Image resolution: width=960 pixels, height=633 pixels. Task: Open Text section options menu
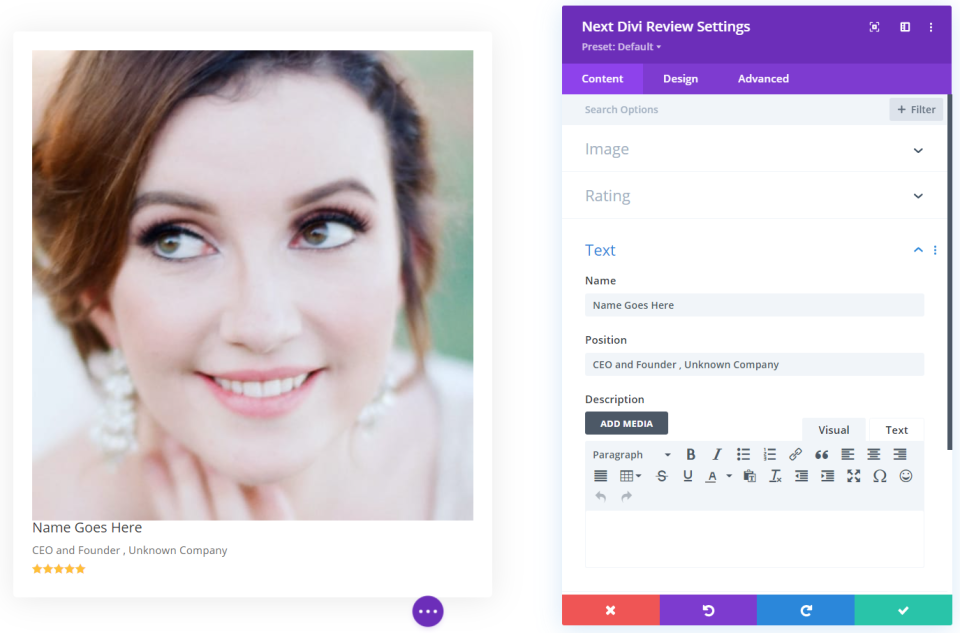coord(935,250)
